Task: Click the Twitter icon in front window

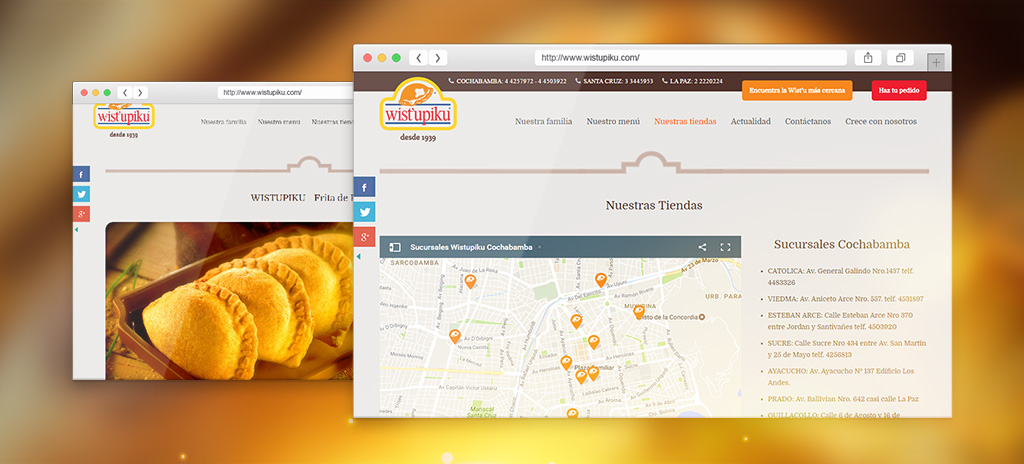Action: tap(366, 212)
